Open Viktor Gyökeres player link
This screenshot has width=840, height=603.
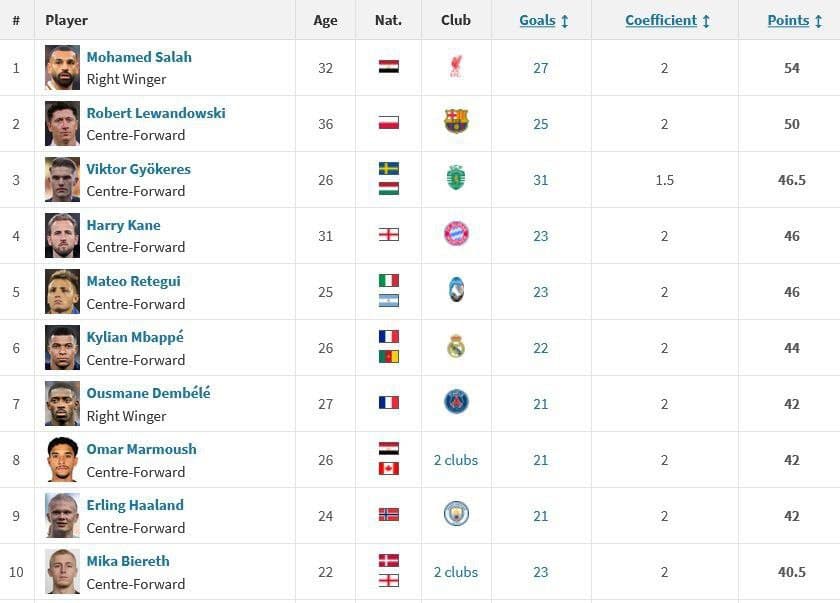pyautogui.click(x=138, y=169)
